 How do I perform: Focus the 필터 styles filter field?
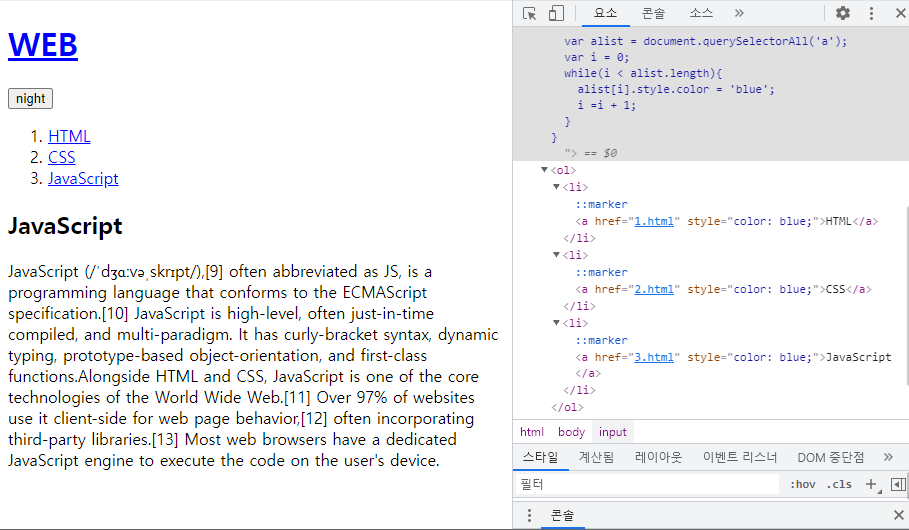click(648, 484)
